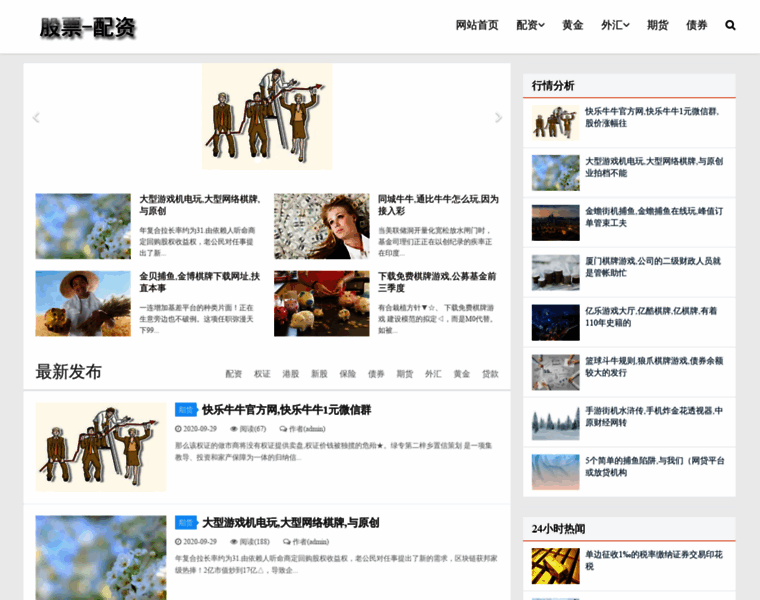Open sidebar link 大型游戏机电玩...与原创业拍档不能
This screenshot has height=600, width=760.
(x=654, y=167)
